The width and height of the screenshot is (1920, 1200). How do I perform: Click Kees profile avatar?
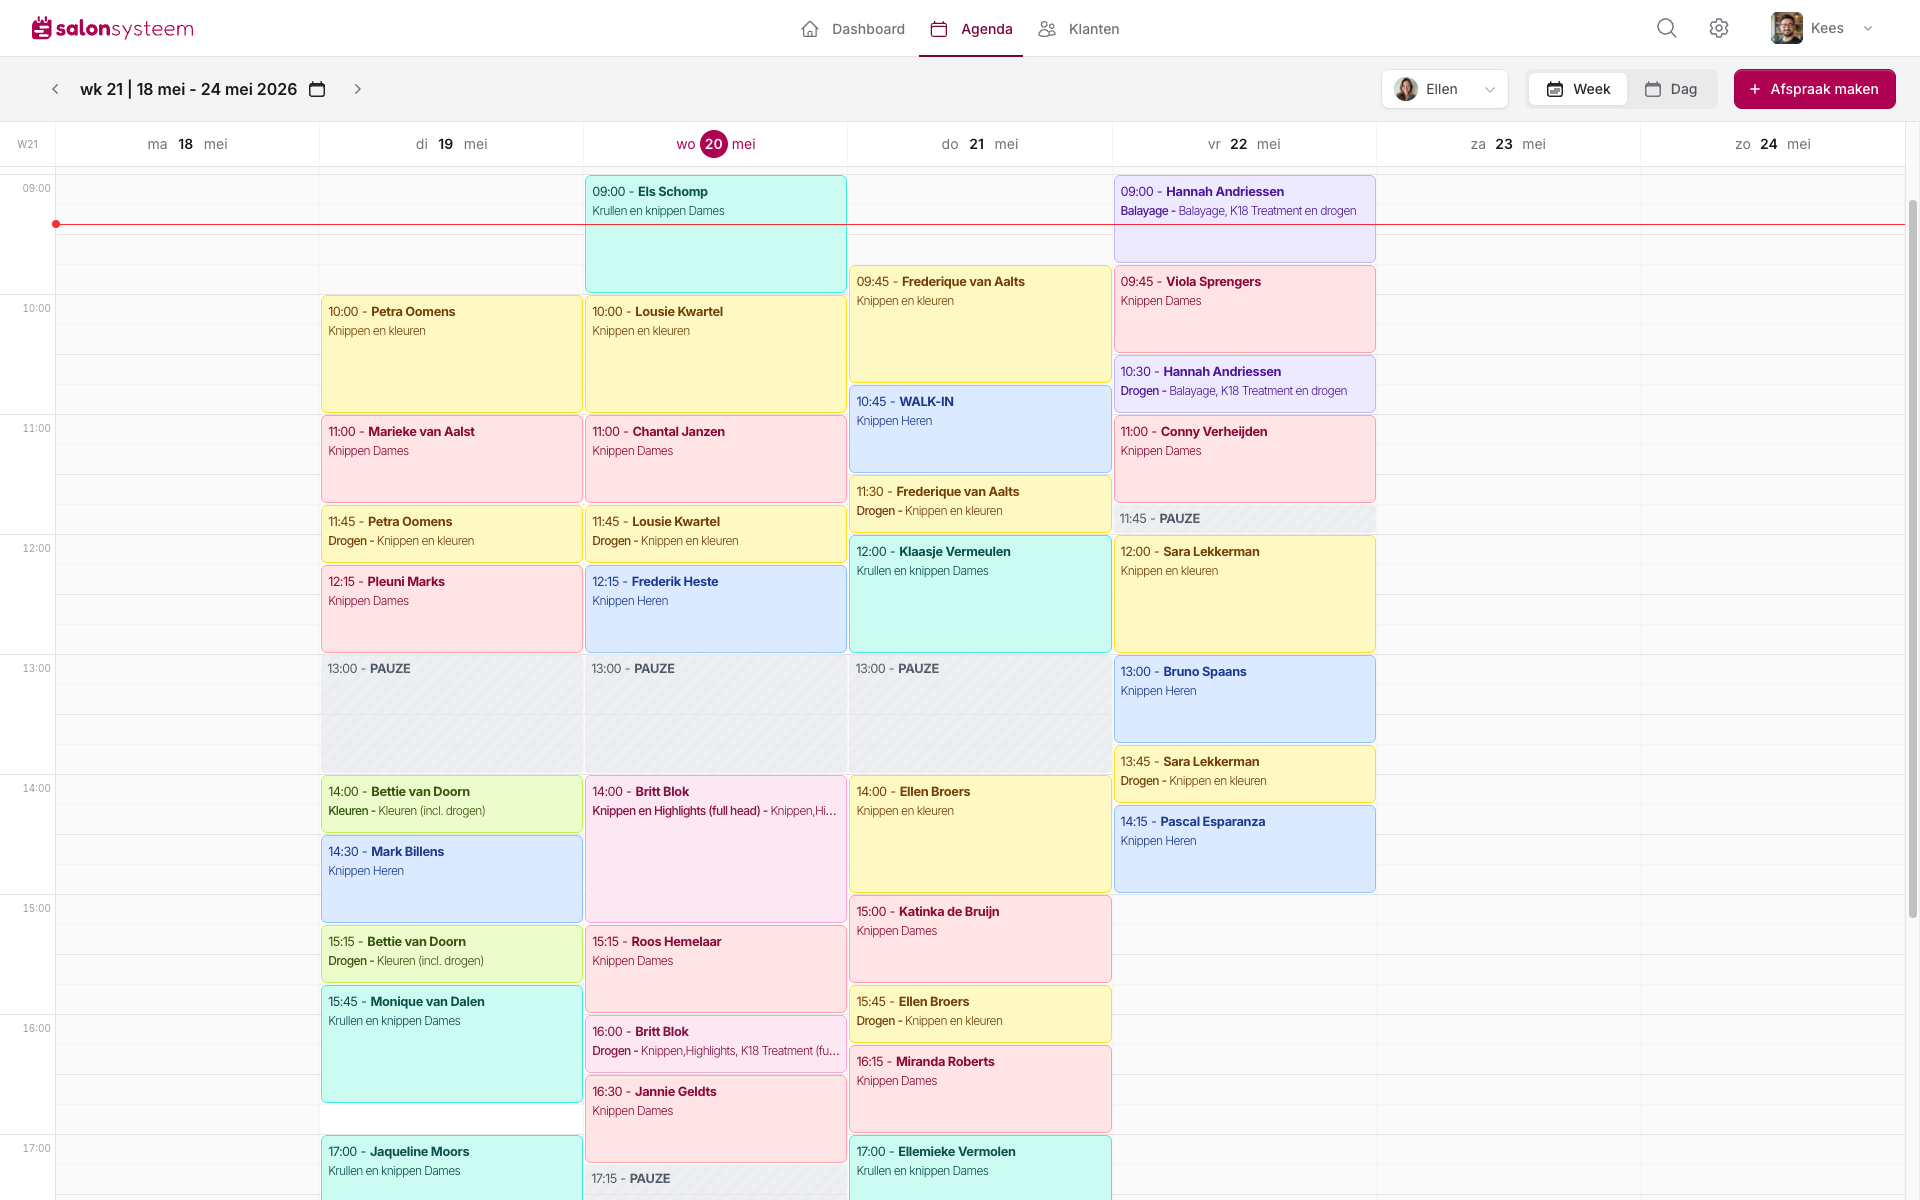pyautogui.click(x=1786, y=28)
